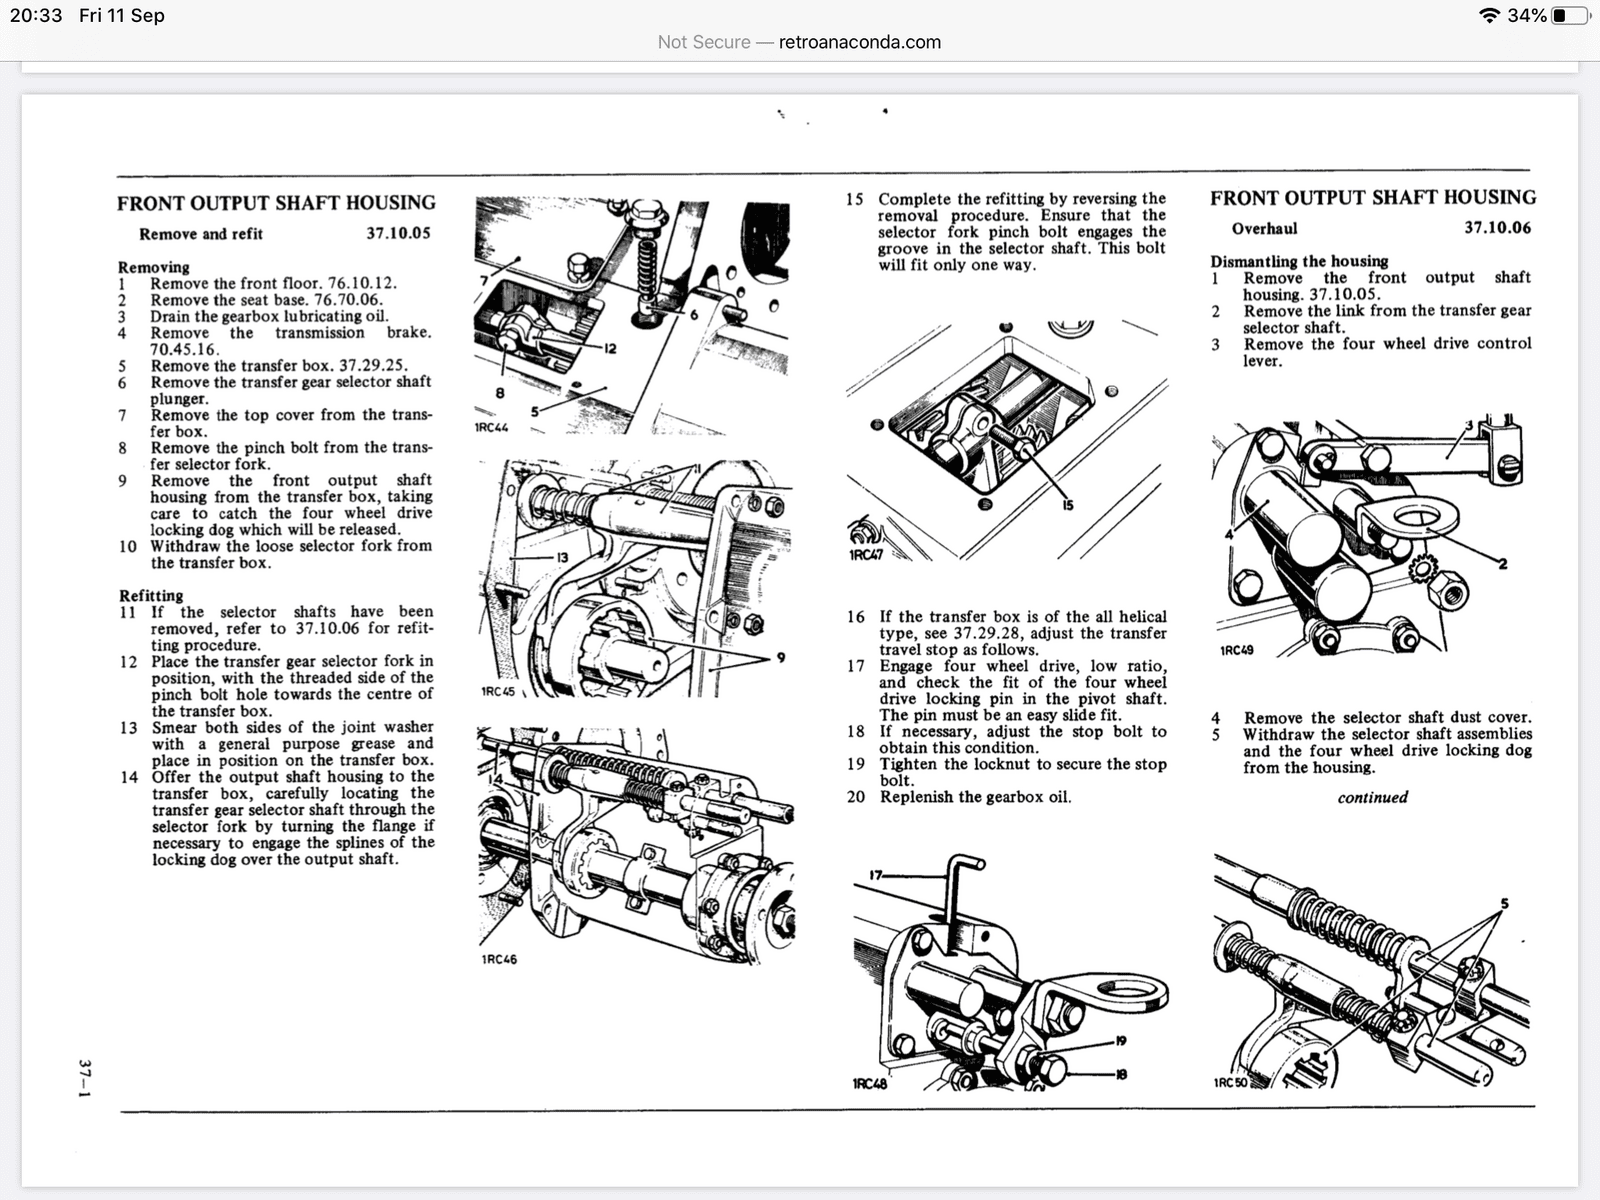This screenshot has height=1200, width=1600.
Task: Open the 1RC46 output shaft diagram
Action: click(x=636, y=846)
